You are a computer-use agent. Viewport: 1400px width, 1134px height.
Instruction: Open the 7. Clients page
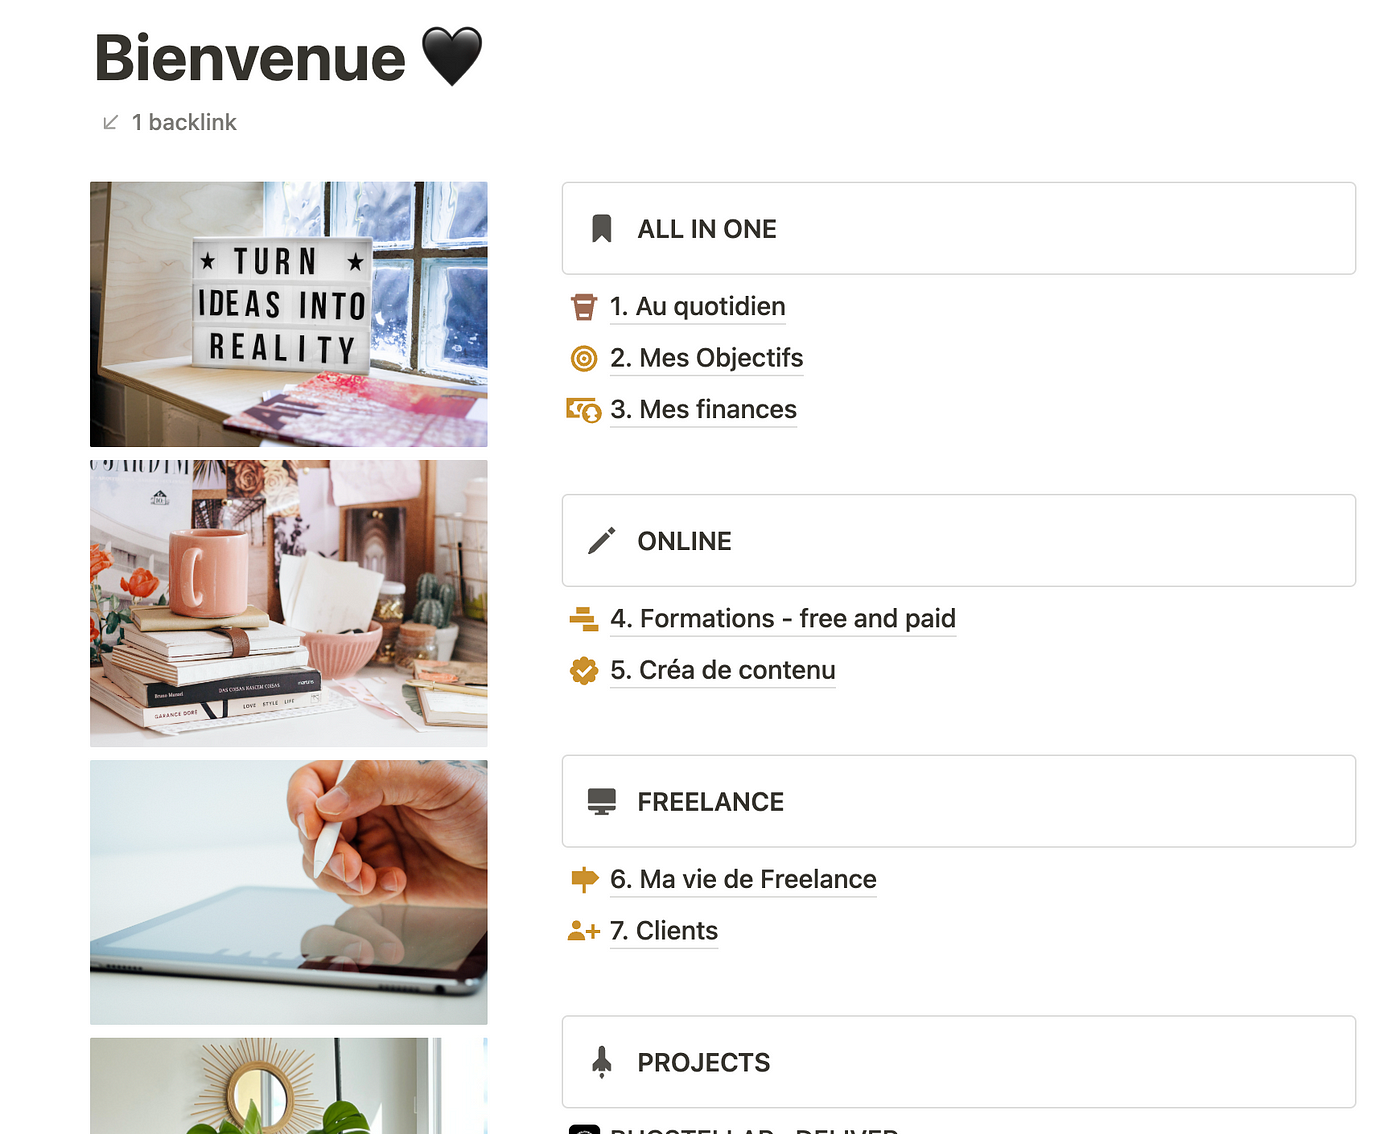click(x=664, y=931)
